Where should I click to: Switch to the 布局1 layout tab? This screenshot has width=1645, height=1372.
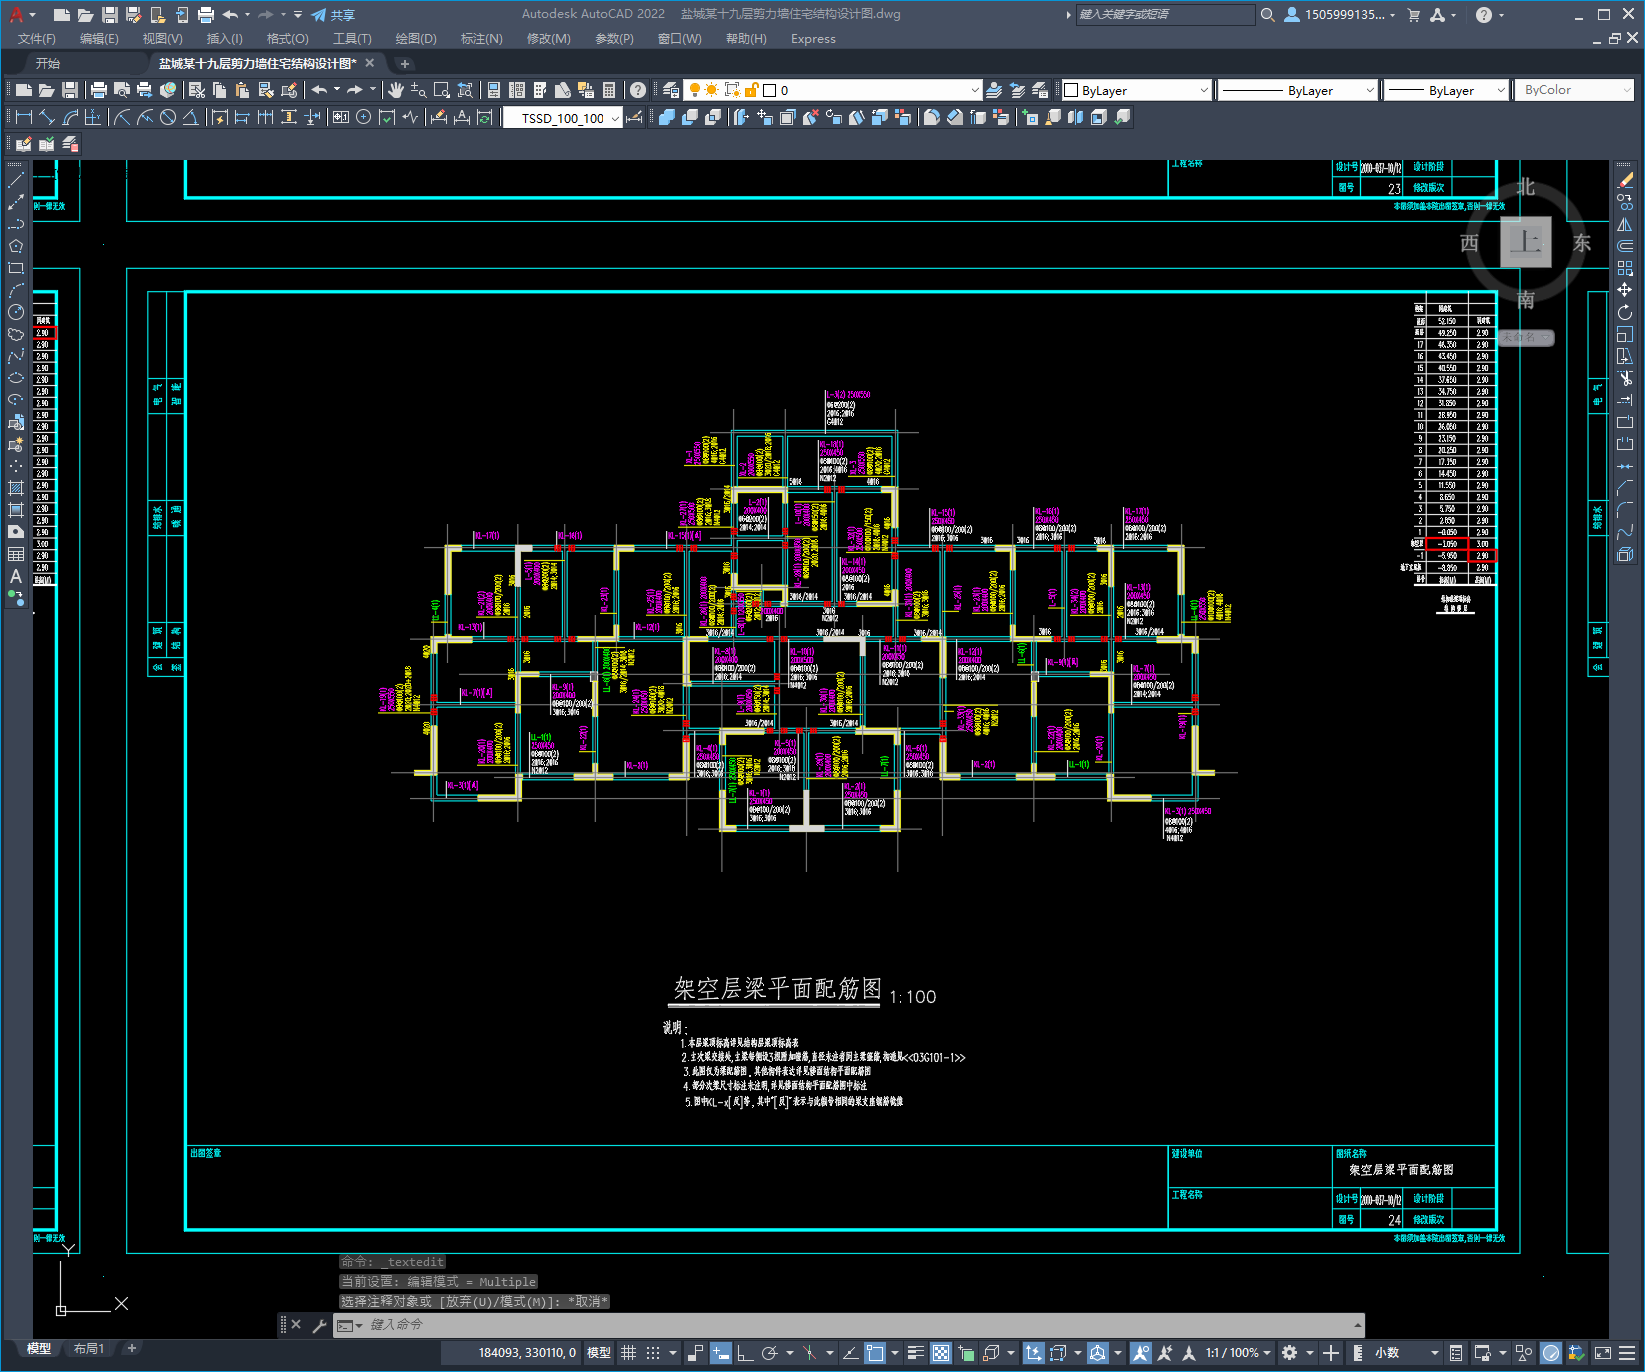(89, 1349)
